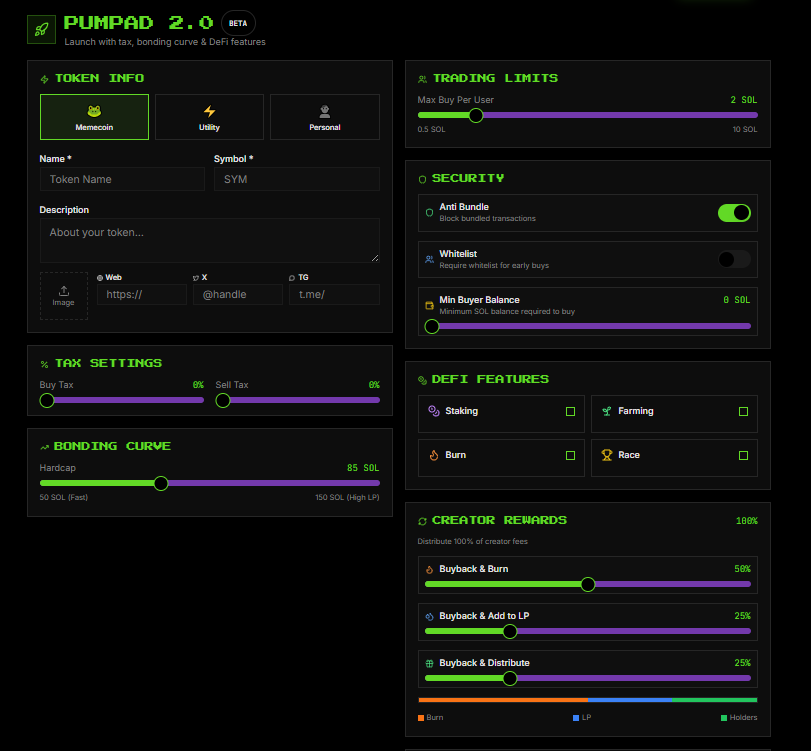
Task: Click the Buyback & Distribute slider handle
Action: tap(510, 679)
